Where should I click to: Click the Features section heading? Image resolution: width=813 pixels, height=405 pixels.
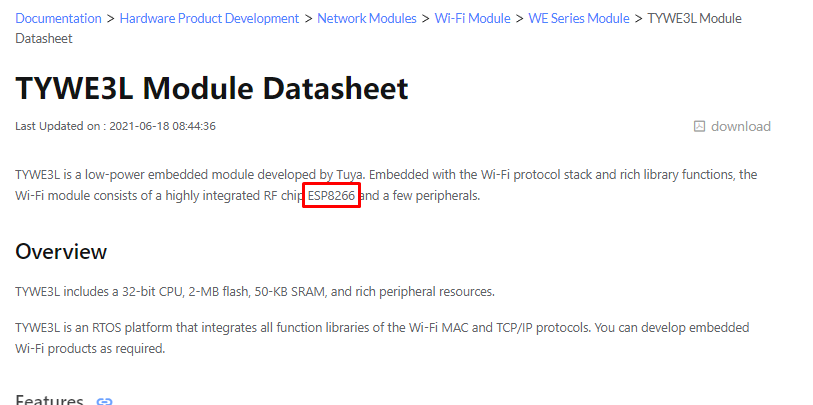[49, 400]
